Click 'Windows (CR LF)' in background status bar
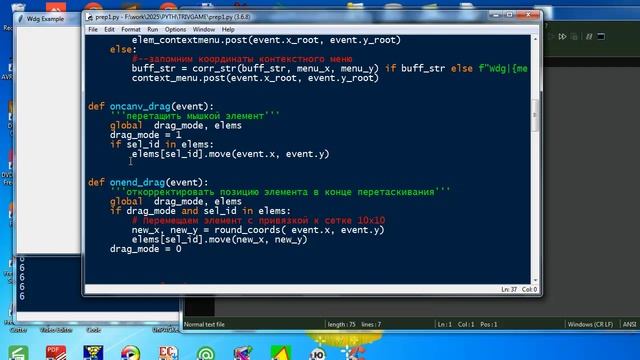Image resolution: width=640 pixels, height=360 pixels. 590,324
